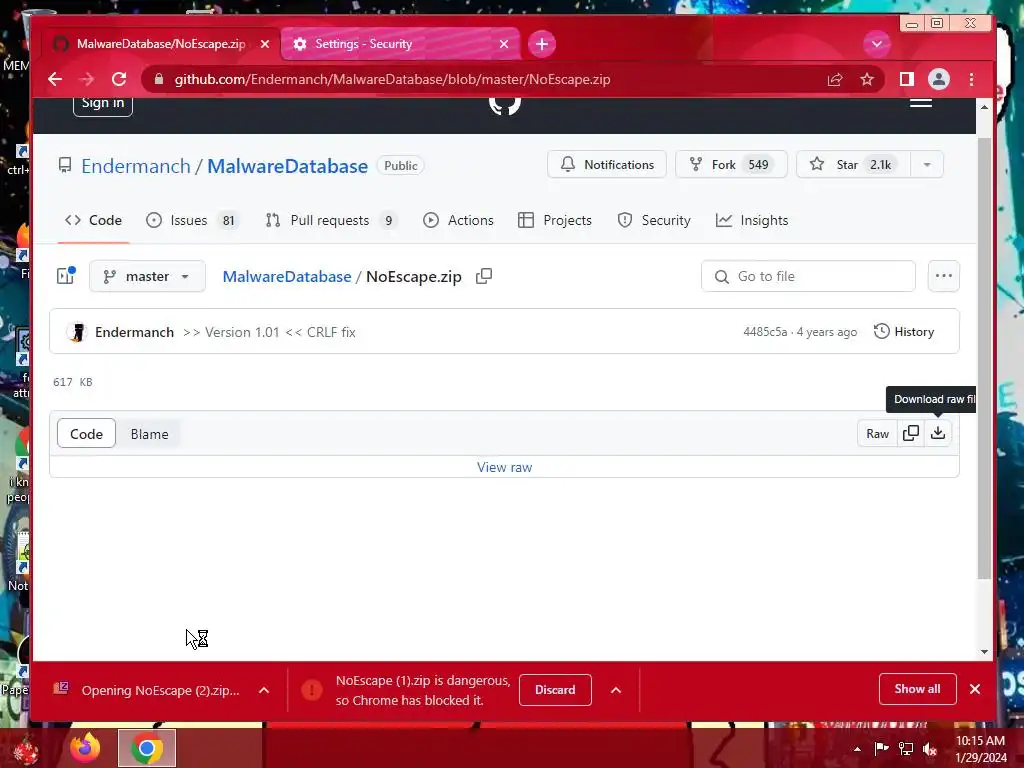Open more file actions ellipsis button
The width and height of the screenshot is (1024, 768).
pos(944,276)
